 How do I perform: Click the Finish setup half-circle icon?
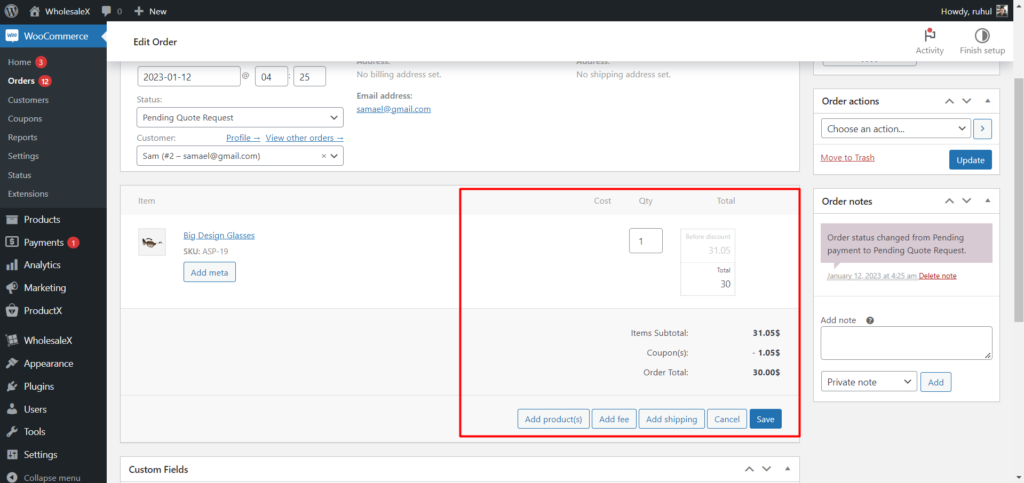(981, 35)
